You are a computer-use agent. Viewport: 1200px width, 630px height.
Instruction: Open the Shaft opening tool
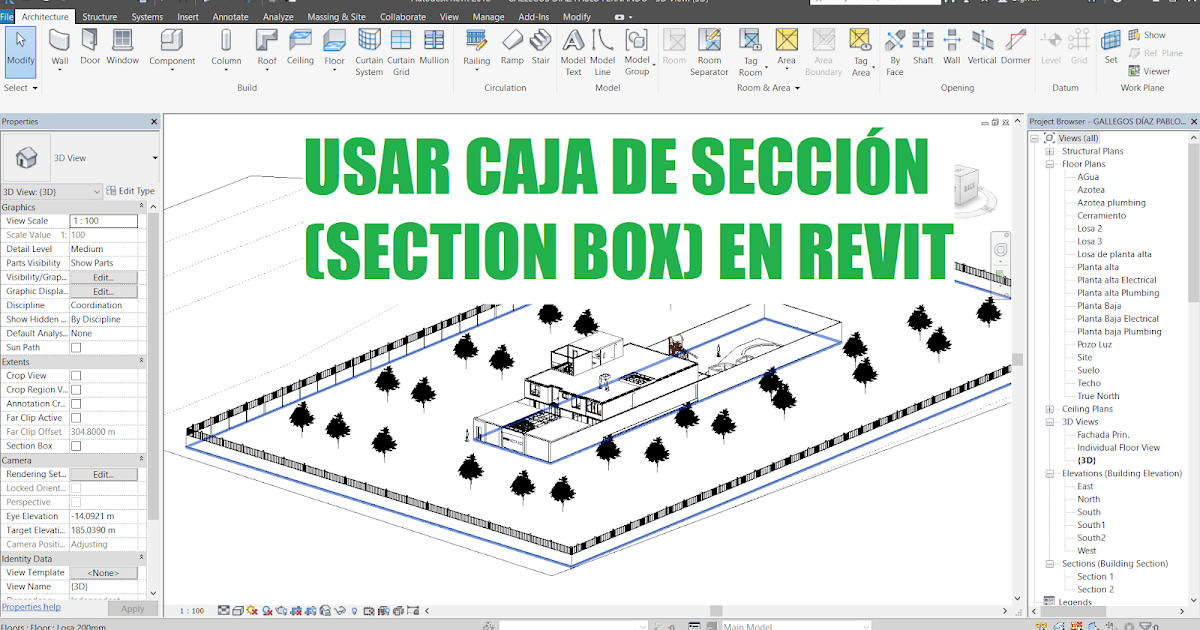click(923, 50)
